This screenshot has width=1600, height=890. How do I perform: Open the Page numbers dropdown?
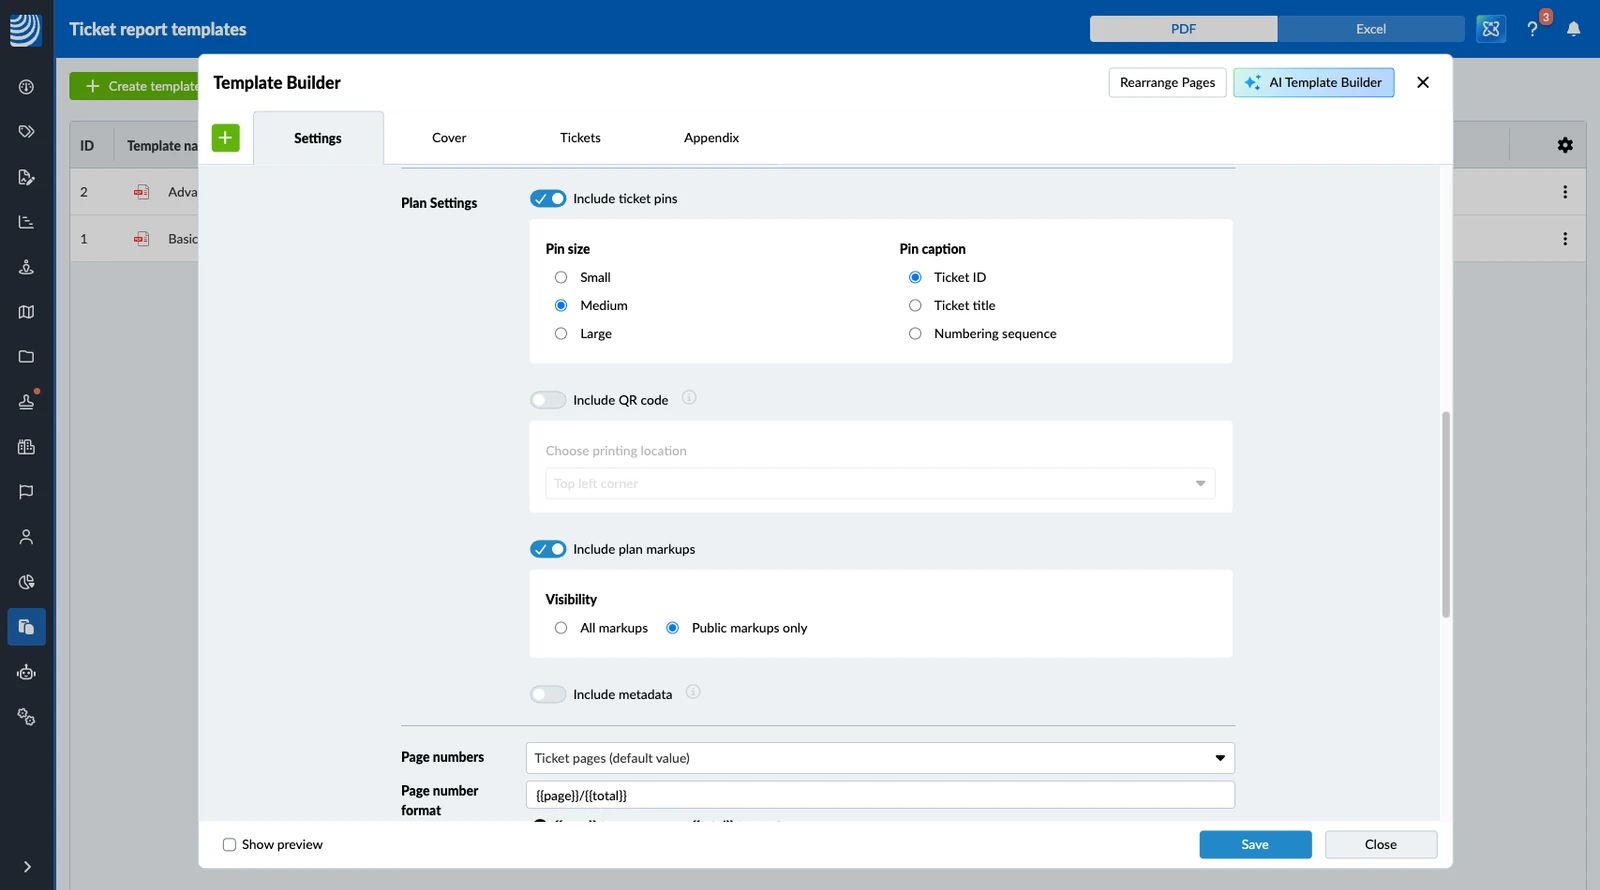click(880, 758)
